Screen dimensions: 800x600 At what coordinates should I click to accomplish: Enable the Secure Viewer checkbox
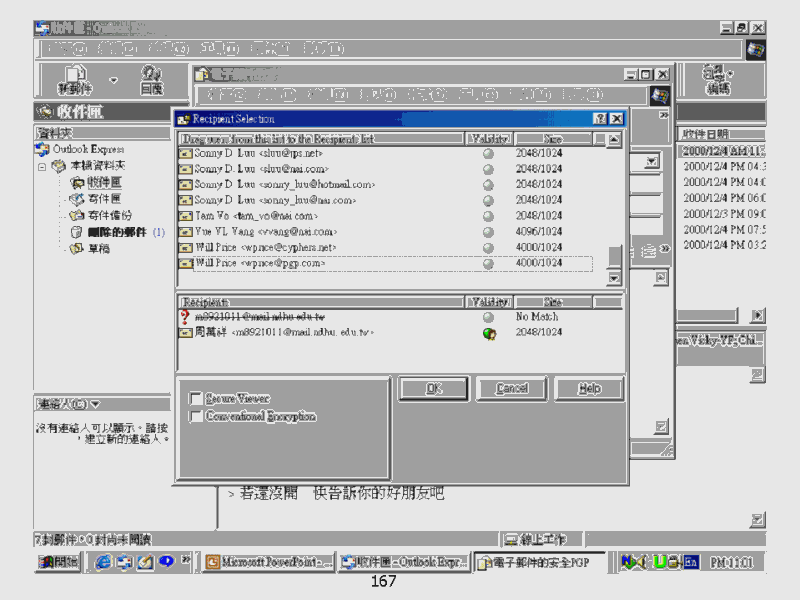pos(196,399)
